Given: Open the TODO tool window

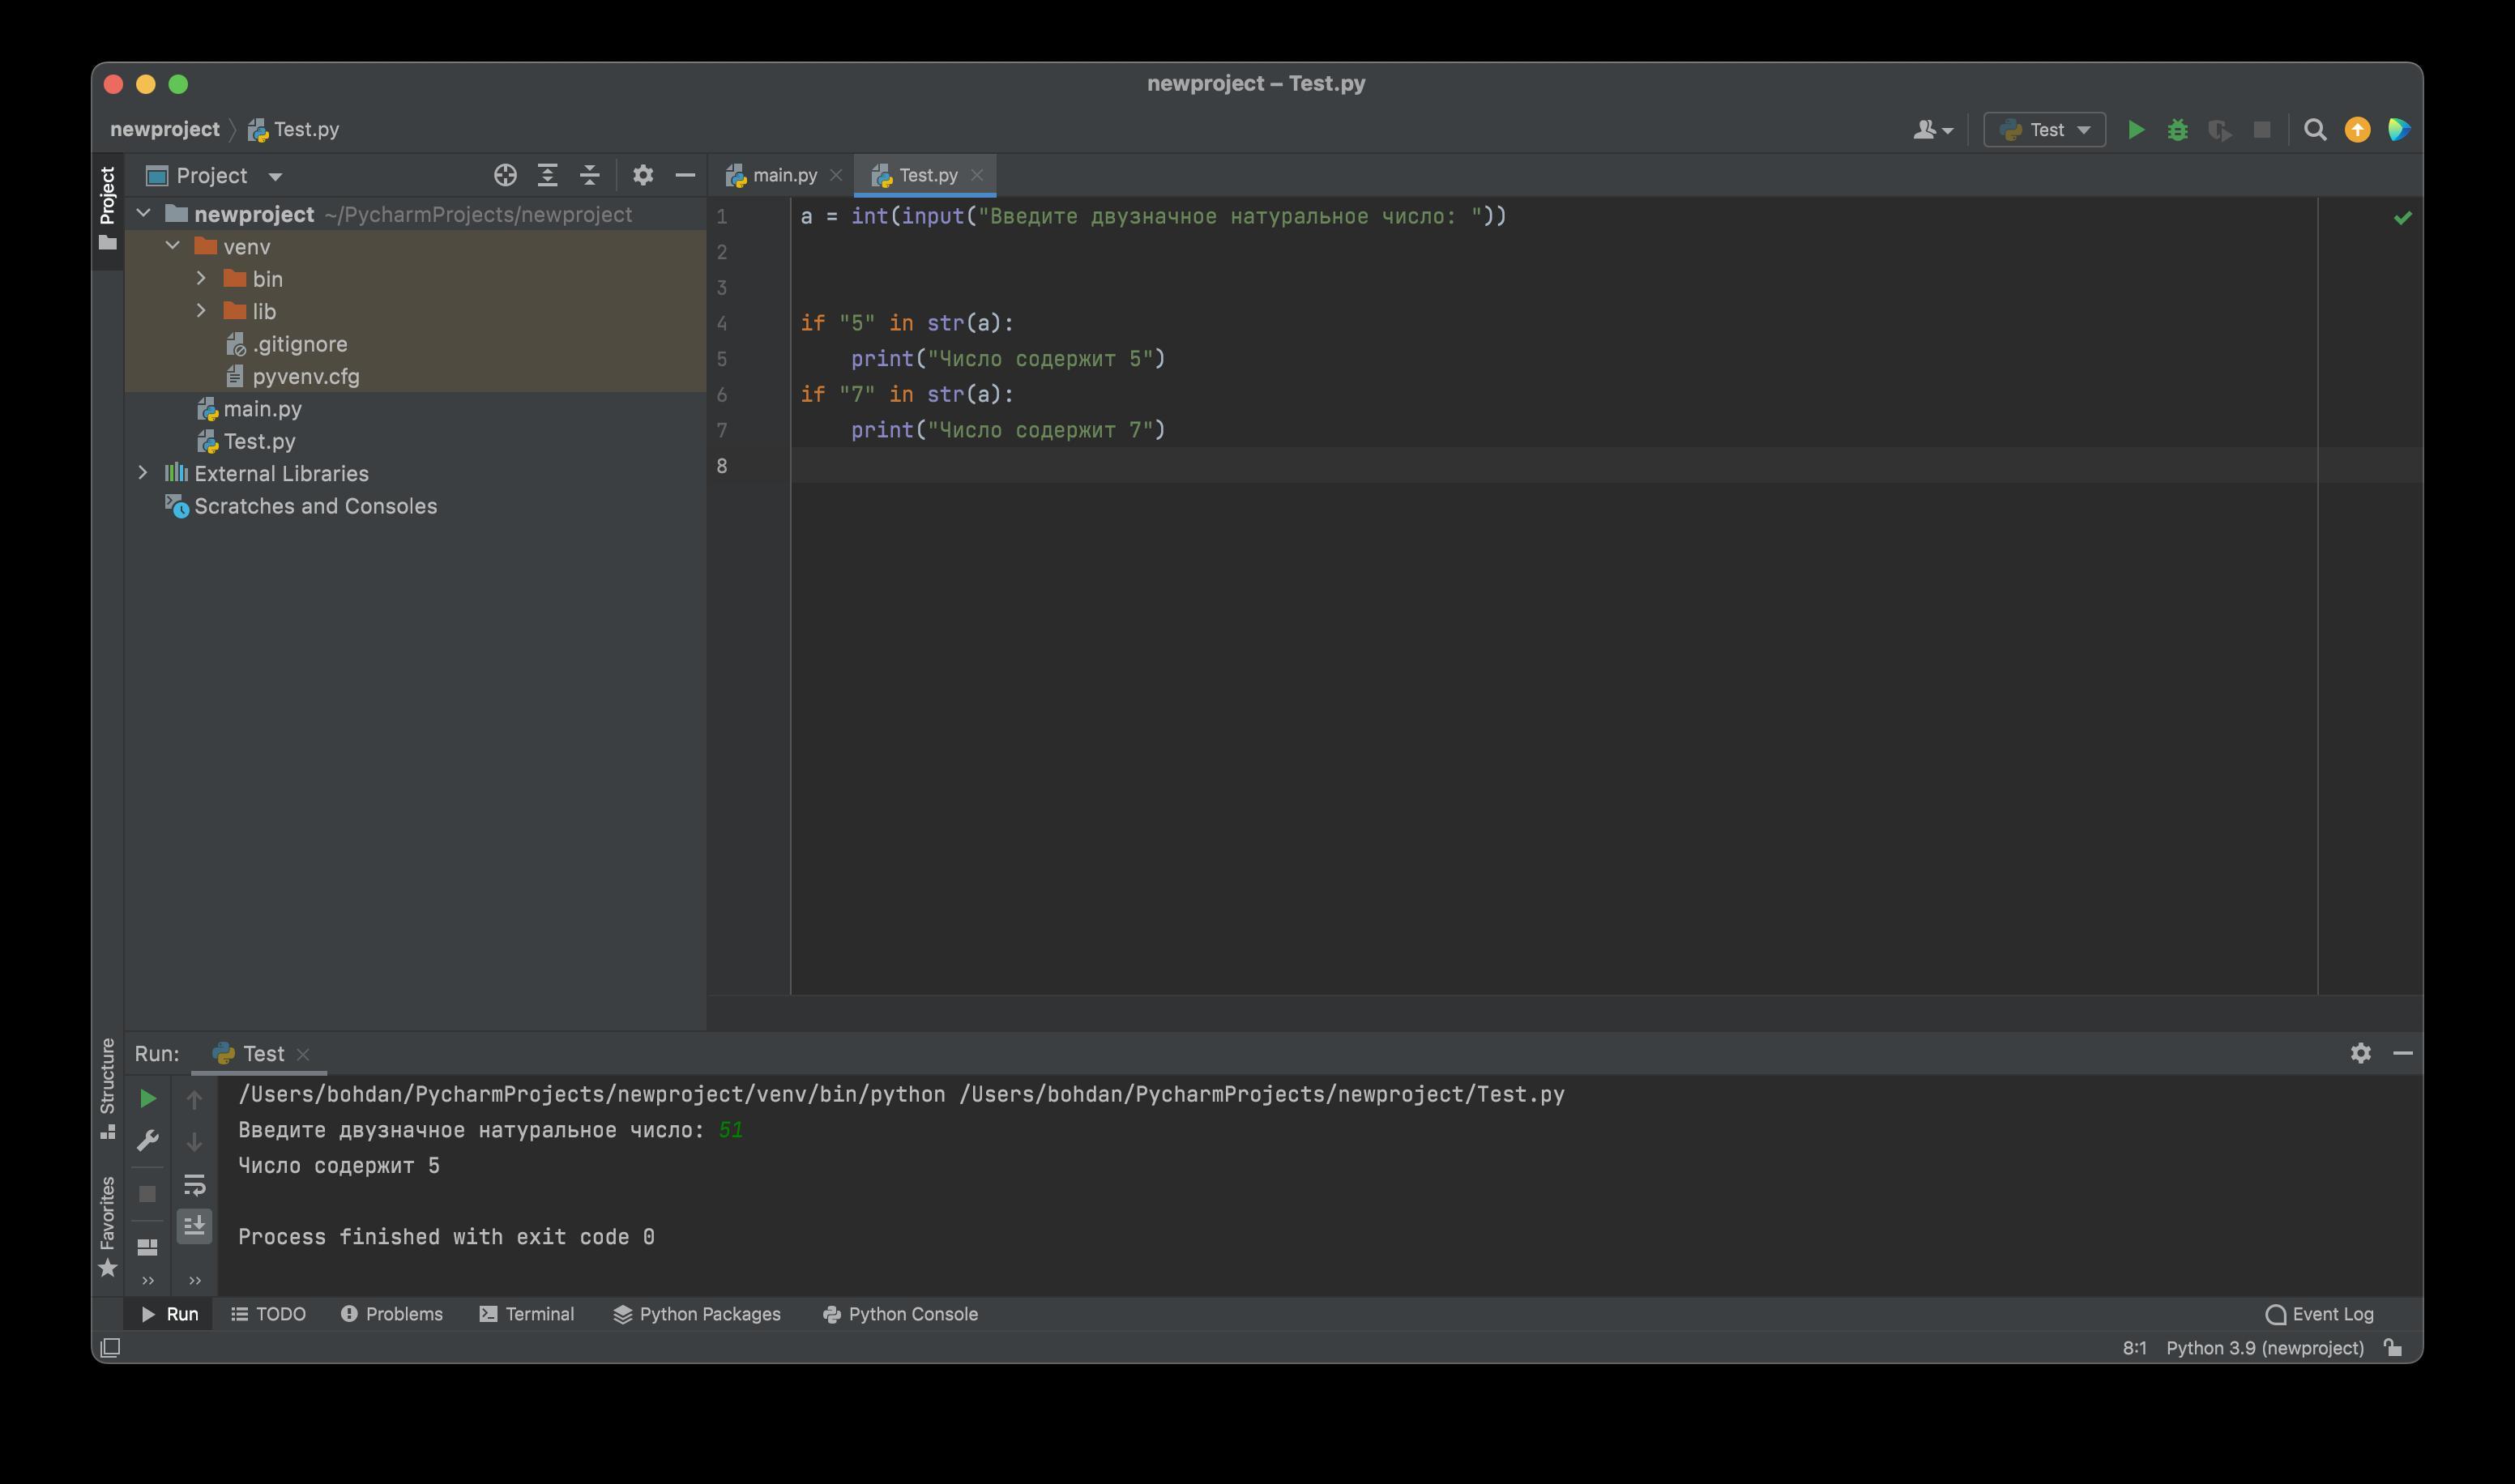Looking at the screenshot, I should pyautogui.click(x=268, y=1314).
